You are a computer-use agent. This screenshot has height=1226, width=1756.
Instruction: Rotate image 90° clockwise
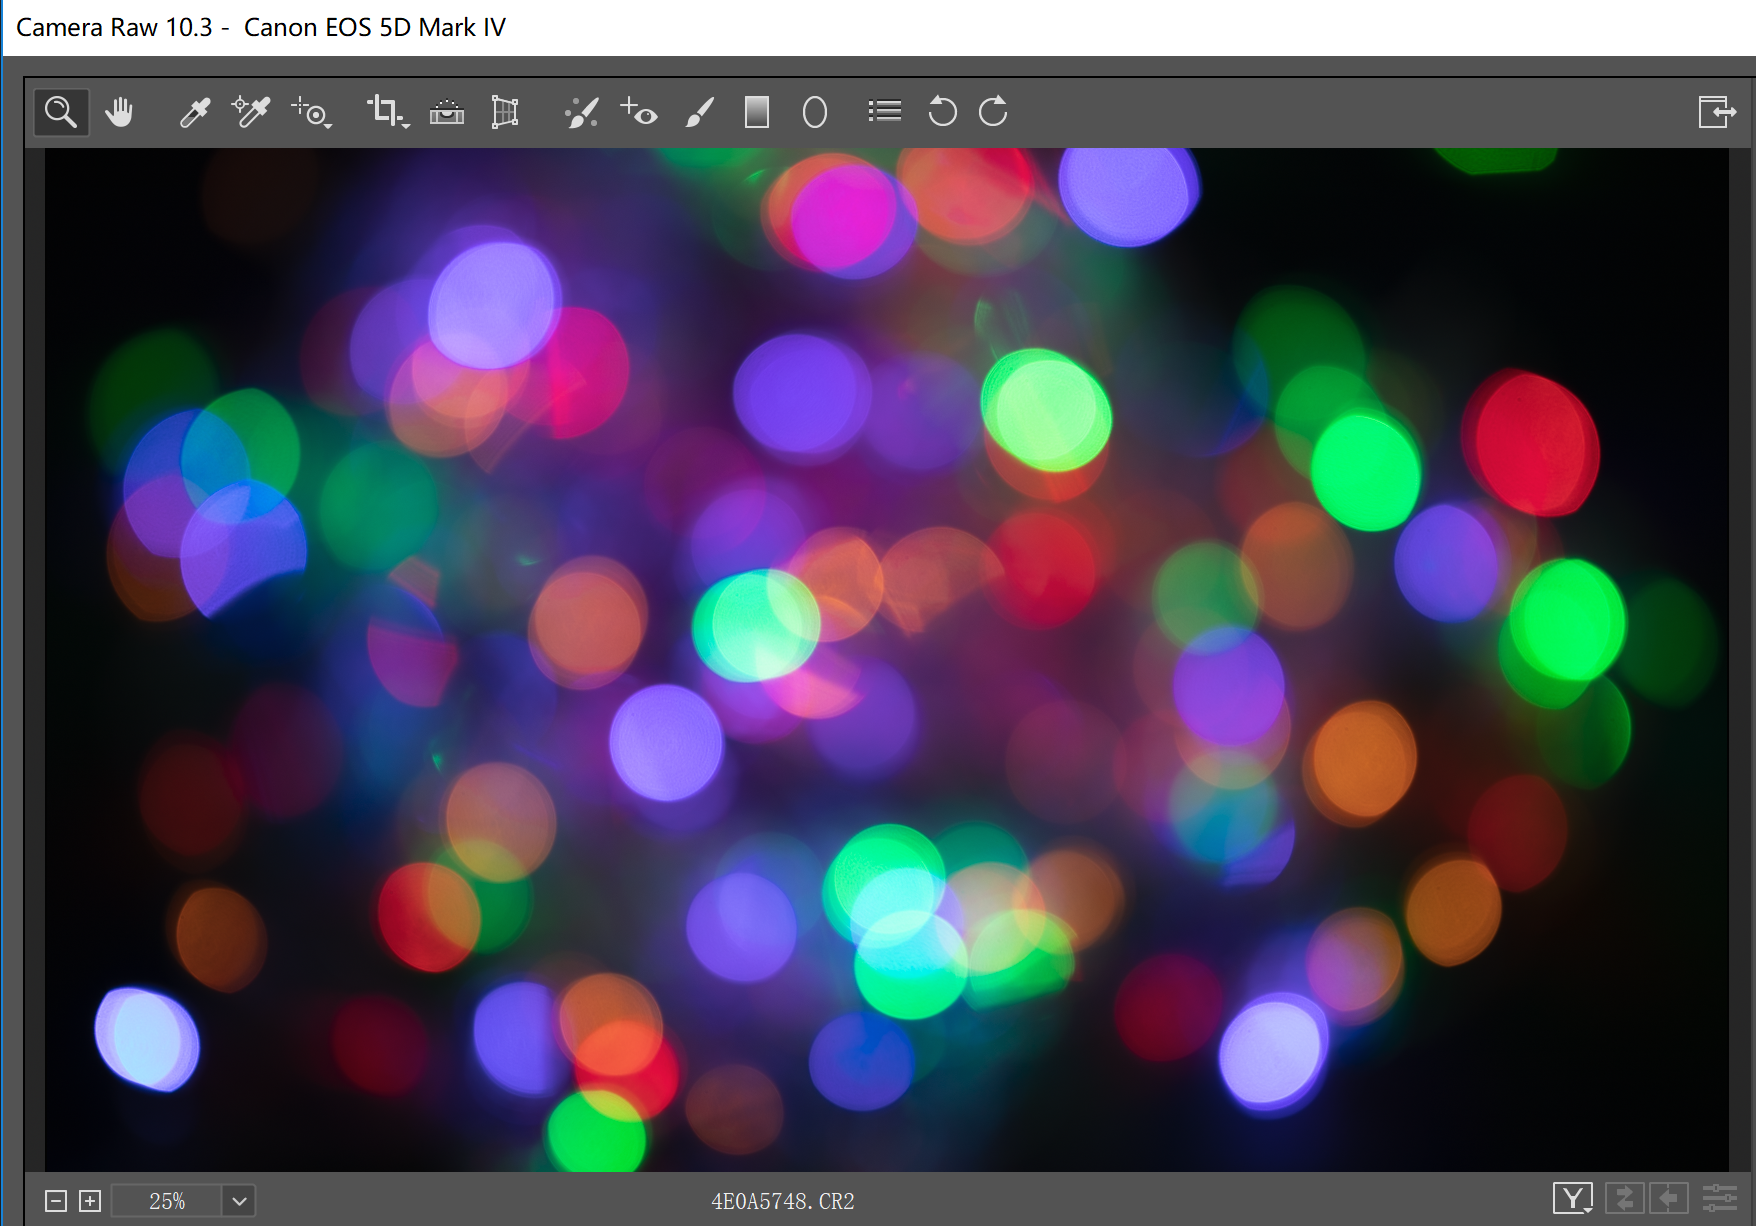(x=993, y=112)
